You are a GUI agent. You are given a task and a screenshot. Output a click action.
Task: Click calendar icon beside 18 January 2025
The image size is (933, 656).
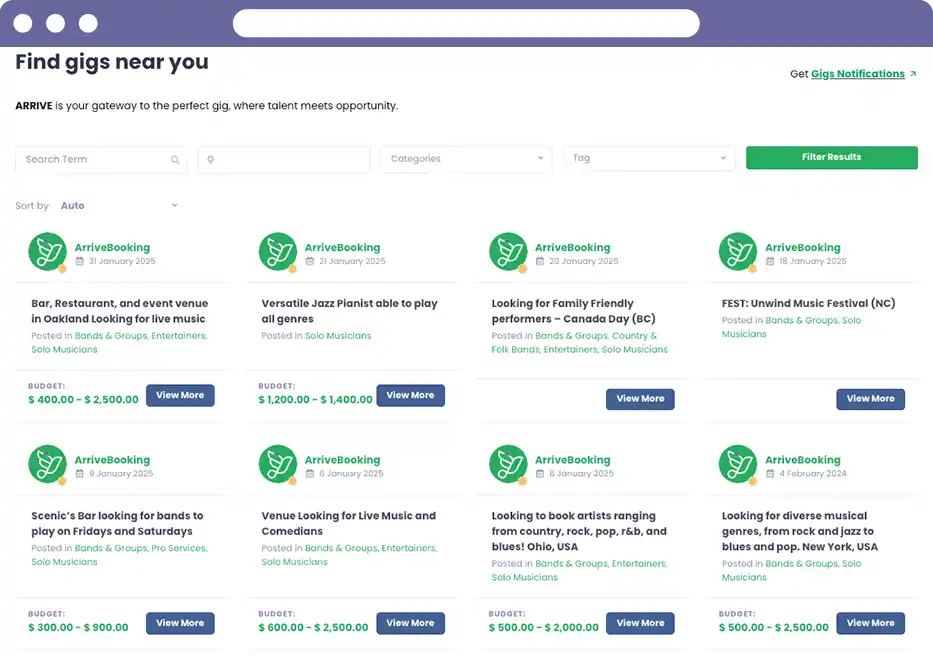pyautogui.click(x=770, y=261)
